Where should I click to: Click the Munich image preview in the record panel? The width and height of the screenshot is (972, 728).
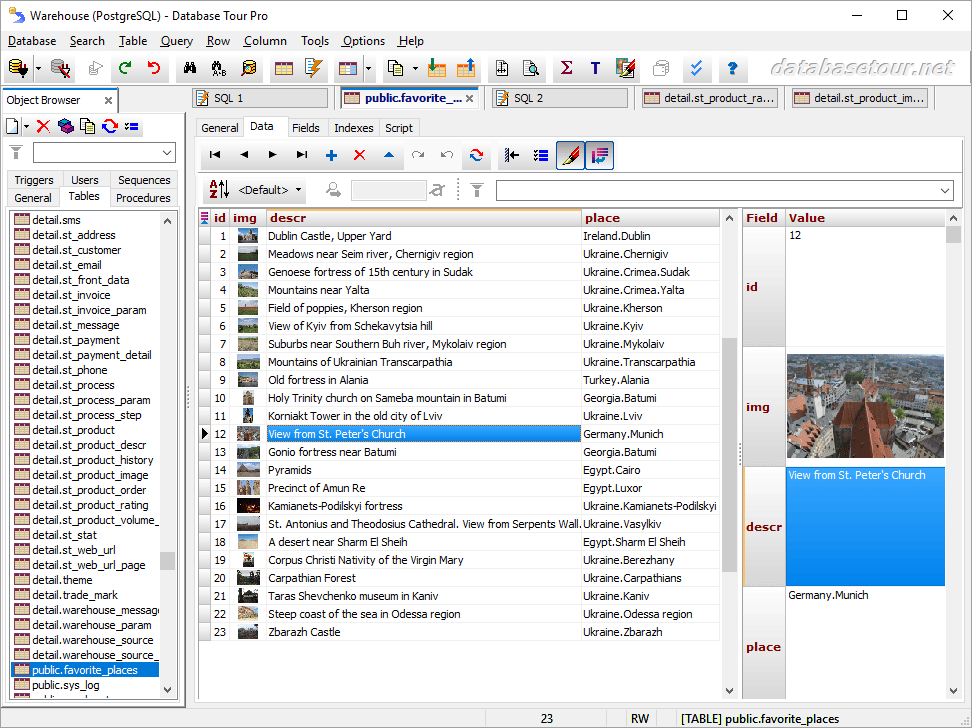865,407
